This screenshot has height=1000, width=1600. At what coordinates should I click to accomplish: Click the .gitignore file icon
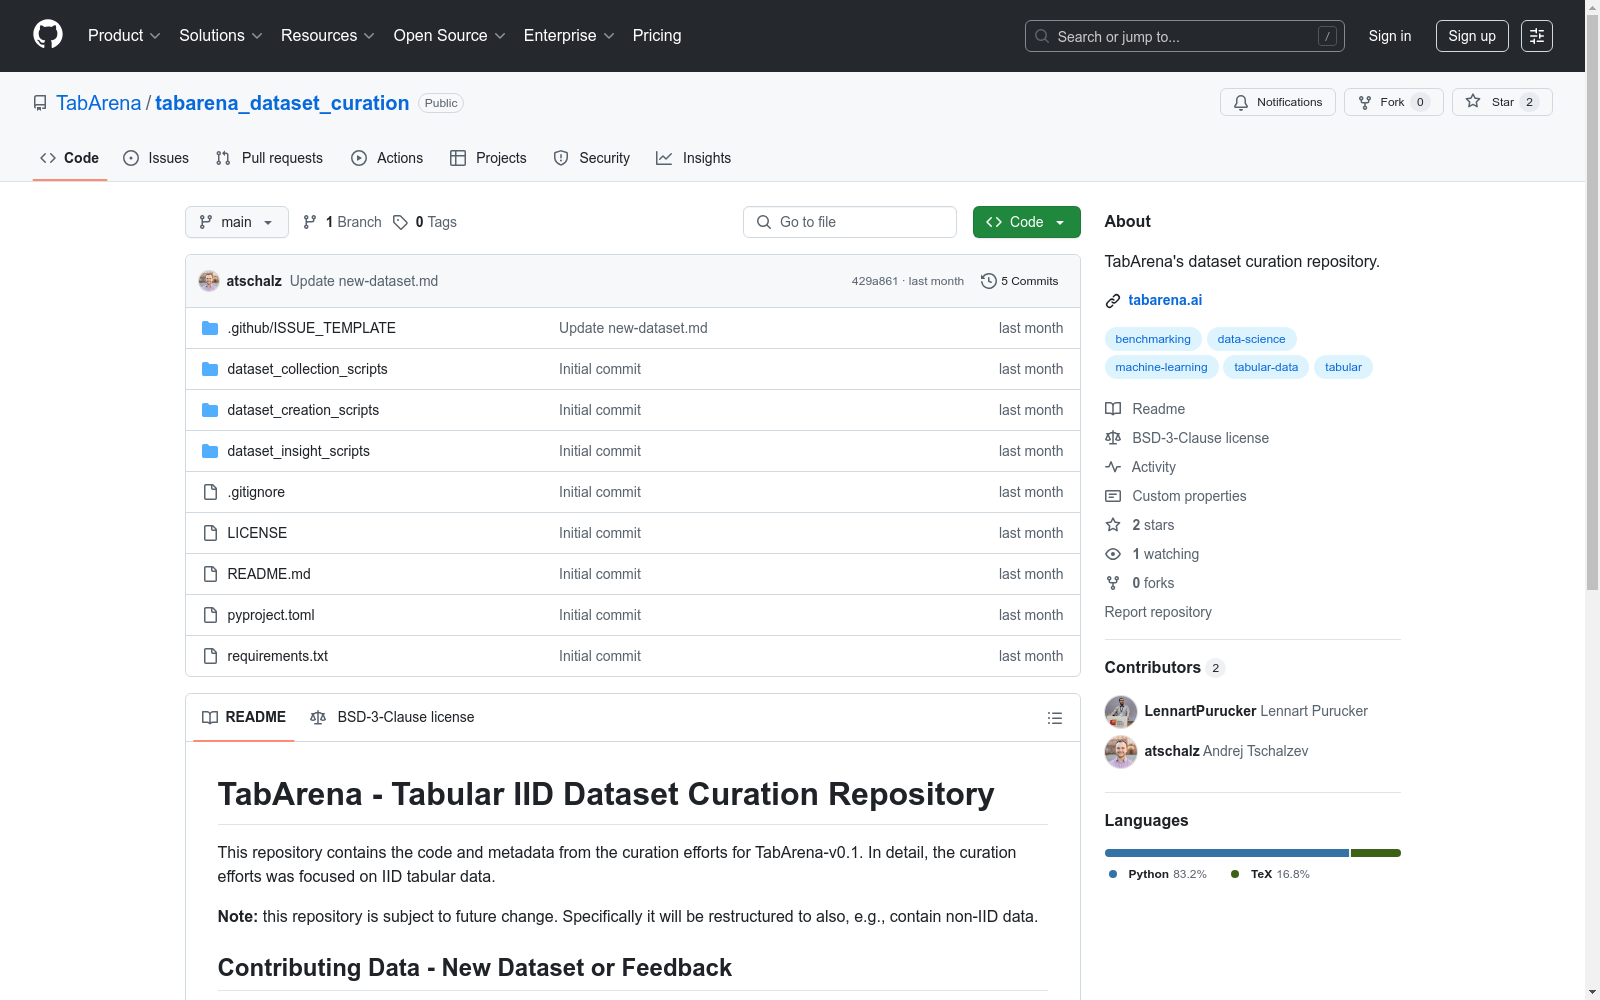(210, 492)
